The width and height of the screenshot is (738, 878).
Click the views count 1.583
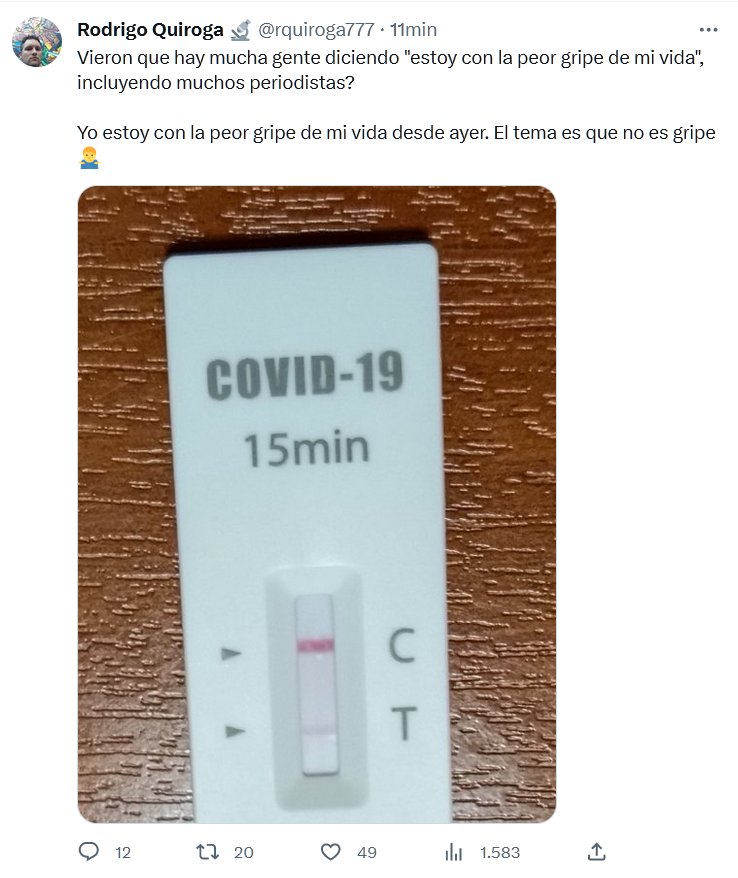tap(500, 853)
